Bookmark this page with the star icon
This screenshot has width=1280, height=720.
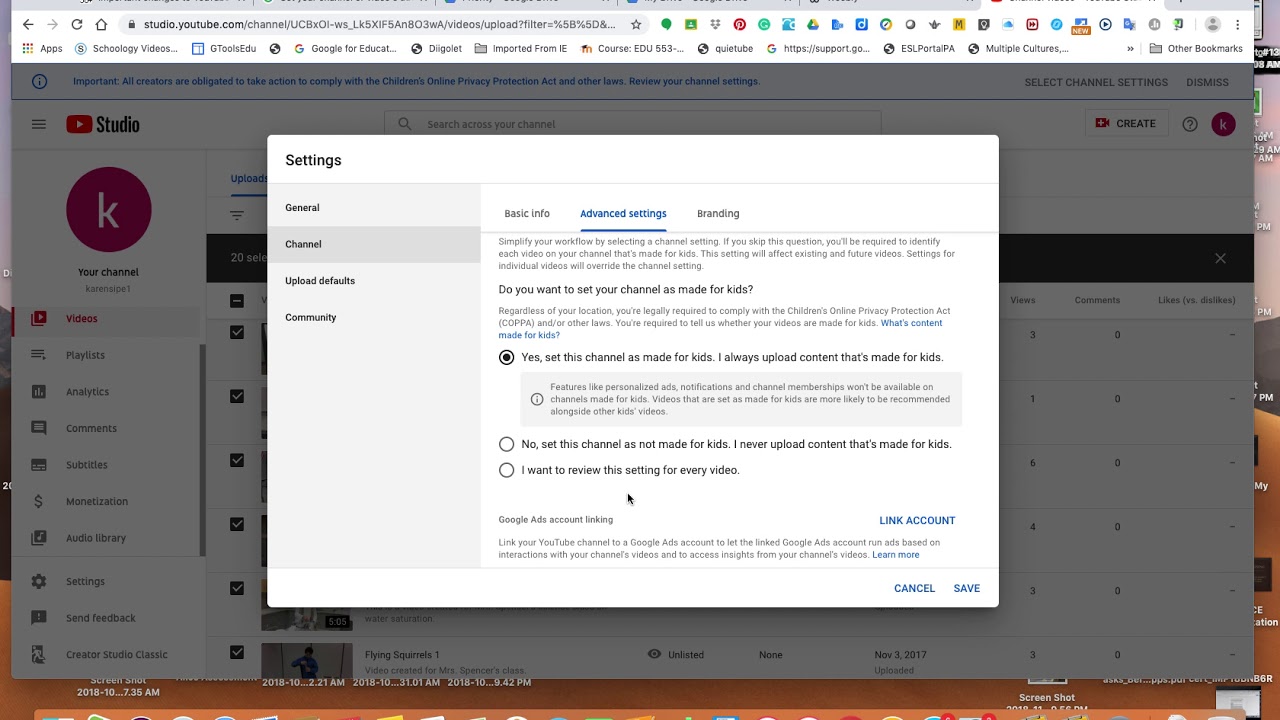point(636,24)
